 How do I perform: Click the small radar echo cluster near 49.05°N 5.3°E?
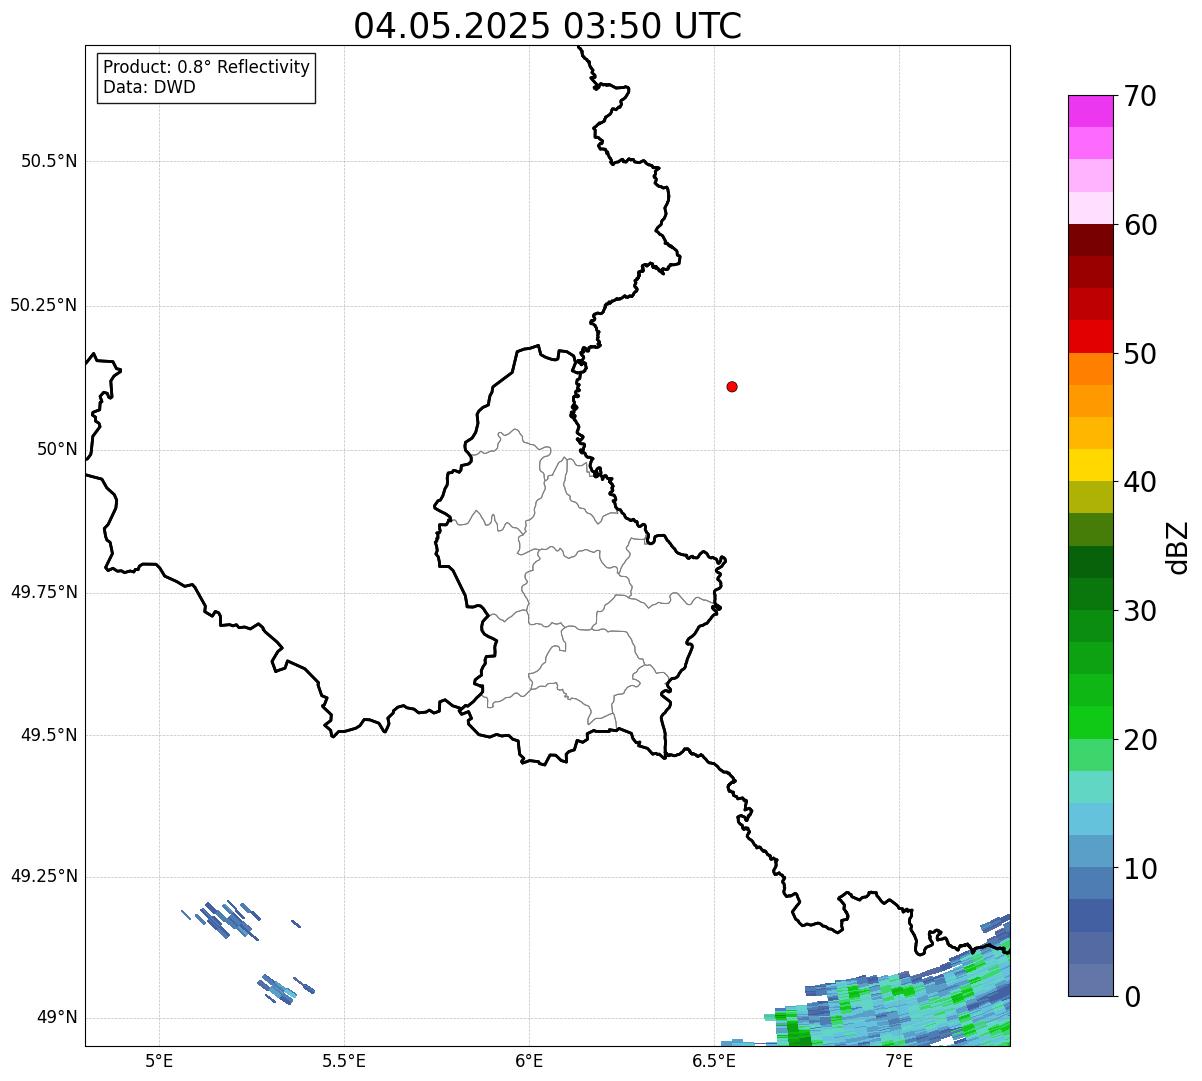pos(285,989)
